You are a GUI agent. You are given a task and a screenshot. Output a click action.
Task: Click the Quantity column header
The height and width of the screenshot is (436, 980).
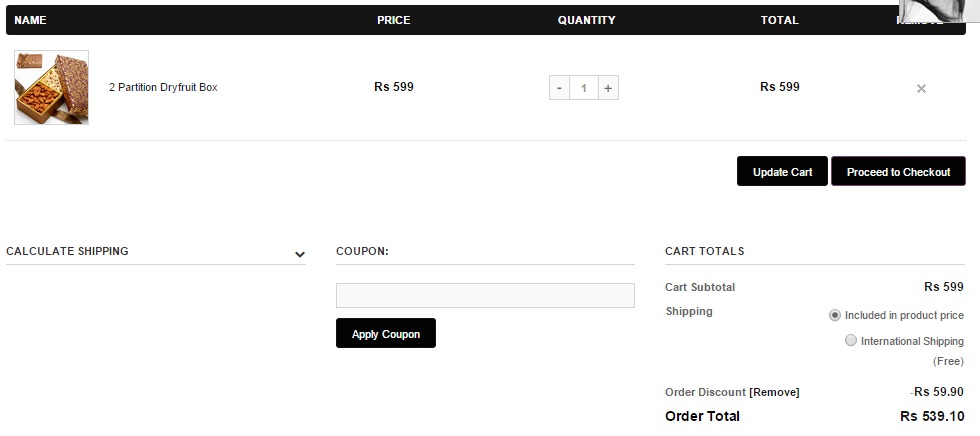[586, 20]
